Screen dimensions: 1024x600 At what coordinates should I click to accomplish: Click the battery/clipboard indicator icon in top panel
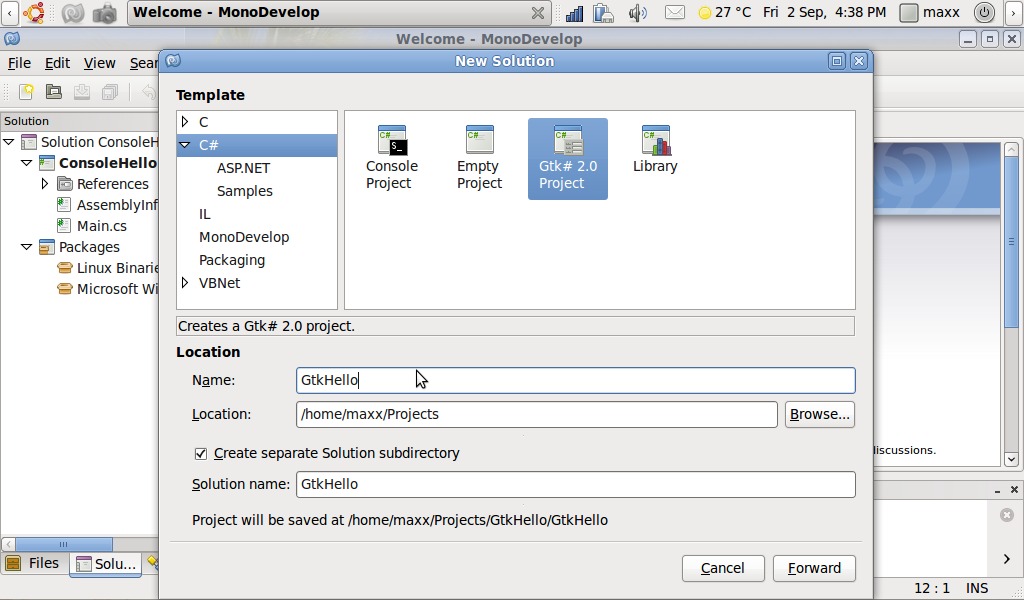pyautogui.click(x=603, y=12)
